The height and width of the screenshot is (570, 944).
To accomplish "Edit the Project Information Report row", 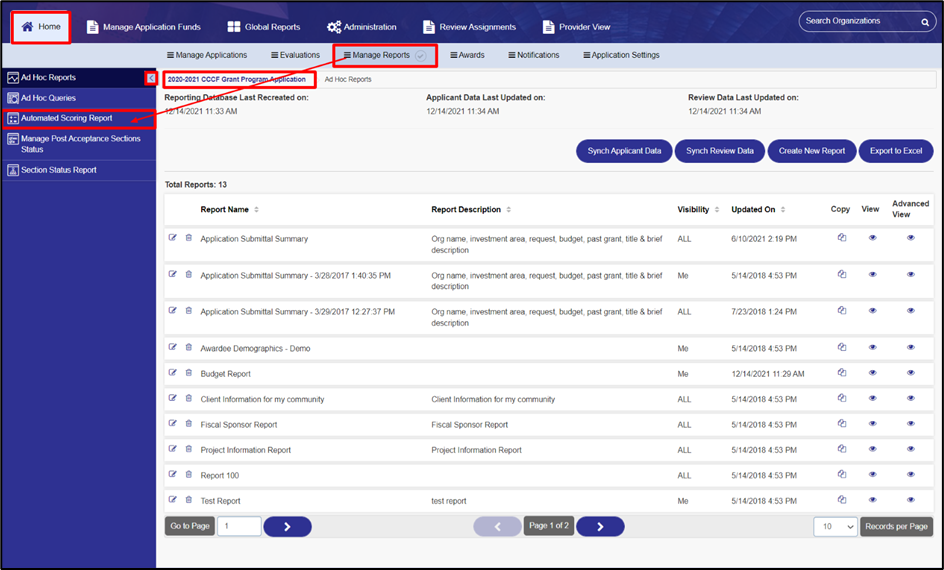I will 173,449.
